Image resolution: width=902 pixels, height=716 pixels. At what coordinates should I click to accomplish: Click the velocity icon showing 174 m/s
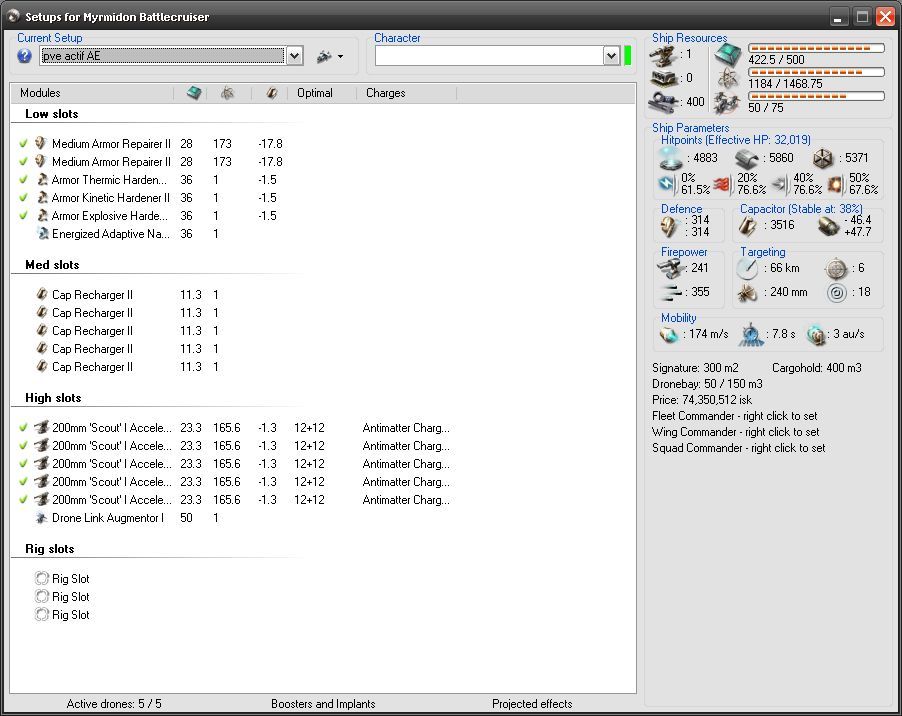point(669,335)
